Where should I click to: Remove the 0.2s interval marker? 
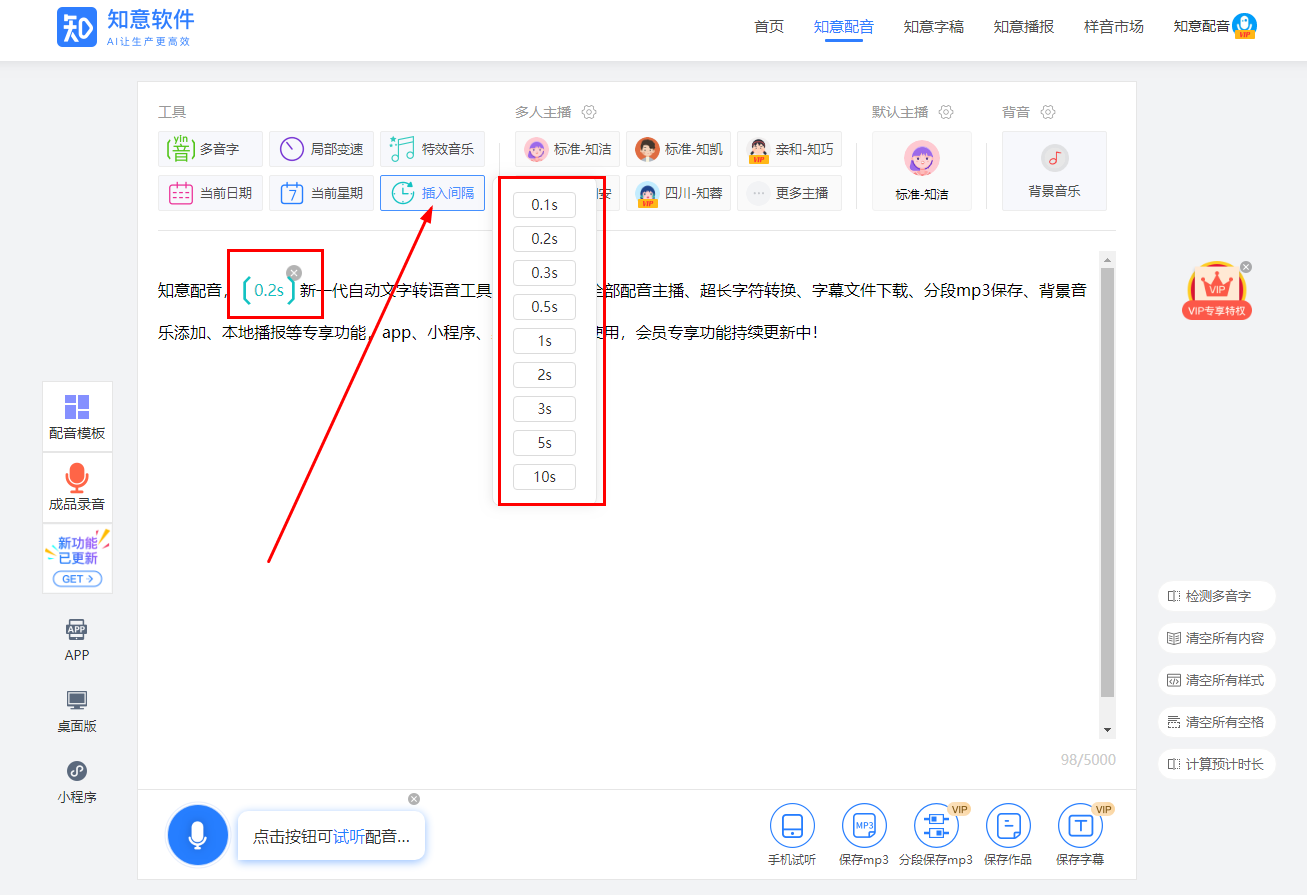click(293, 273)
